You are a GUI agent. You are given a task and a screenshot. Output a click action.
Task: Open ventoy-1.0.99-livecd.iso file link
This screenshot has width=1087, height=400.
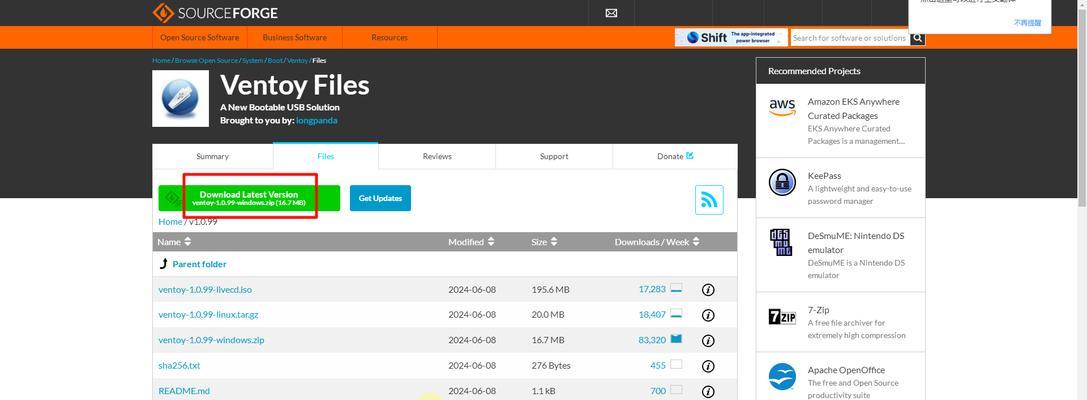(x=205, y=289)
